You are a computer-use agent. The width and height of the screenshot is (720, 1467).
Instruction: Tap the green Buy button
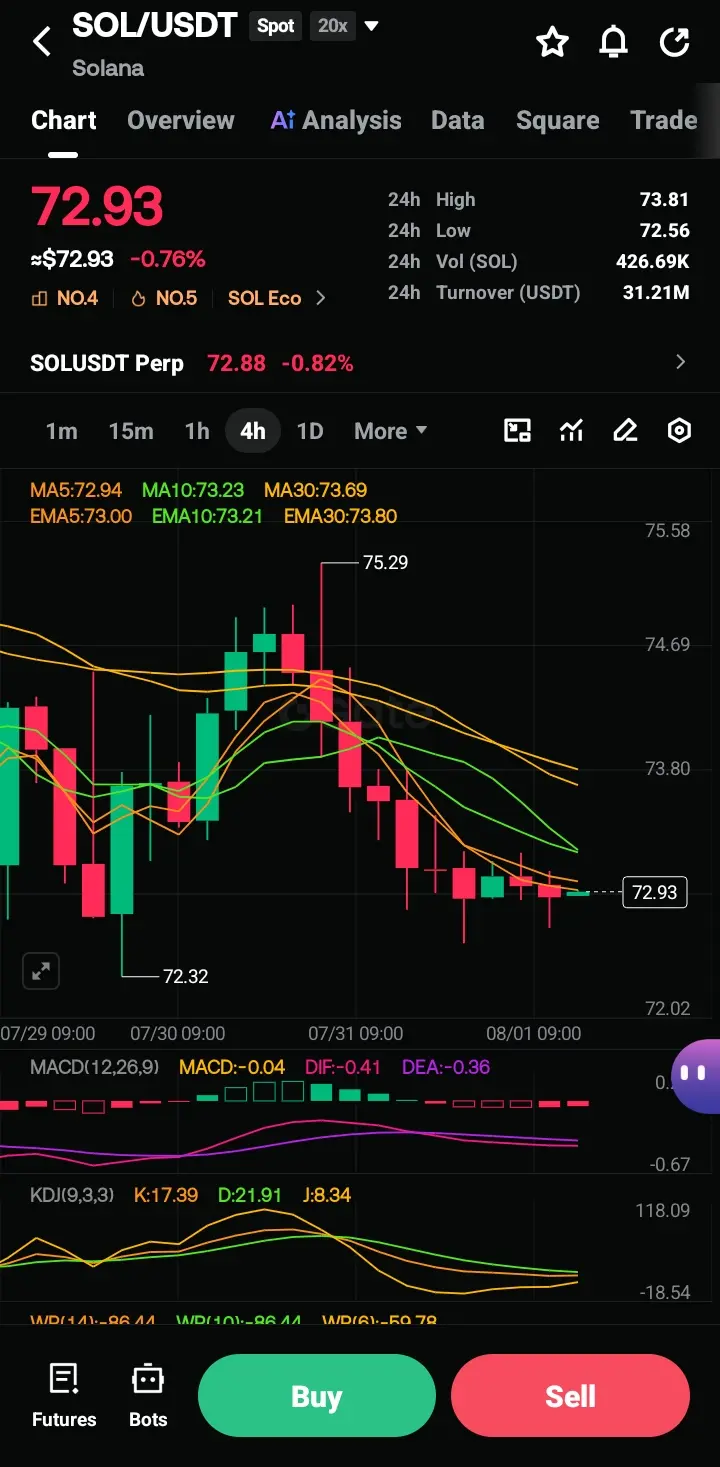(x=317, y=1396)
